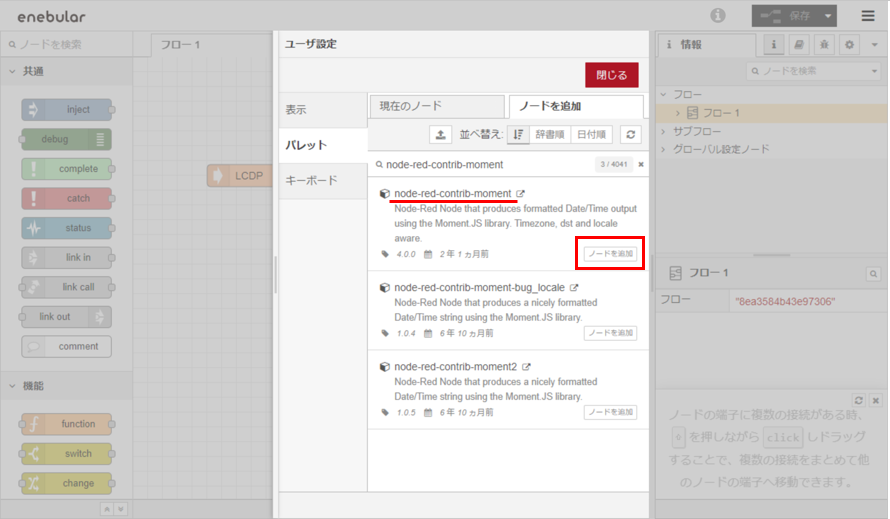Collapse the 機能 palette category
The height and width of the screenshot is (519, 890).
coord(66,386)
